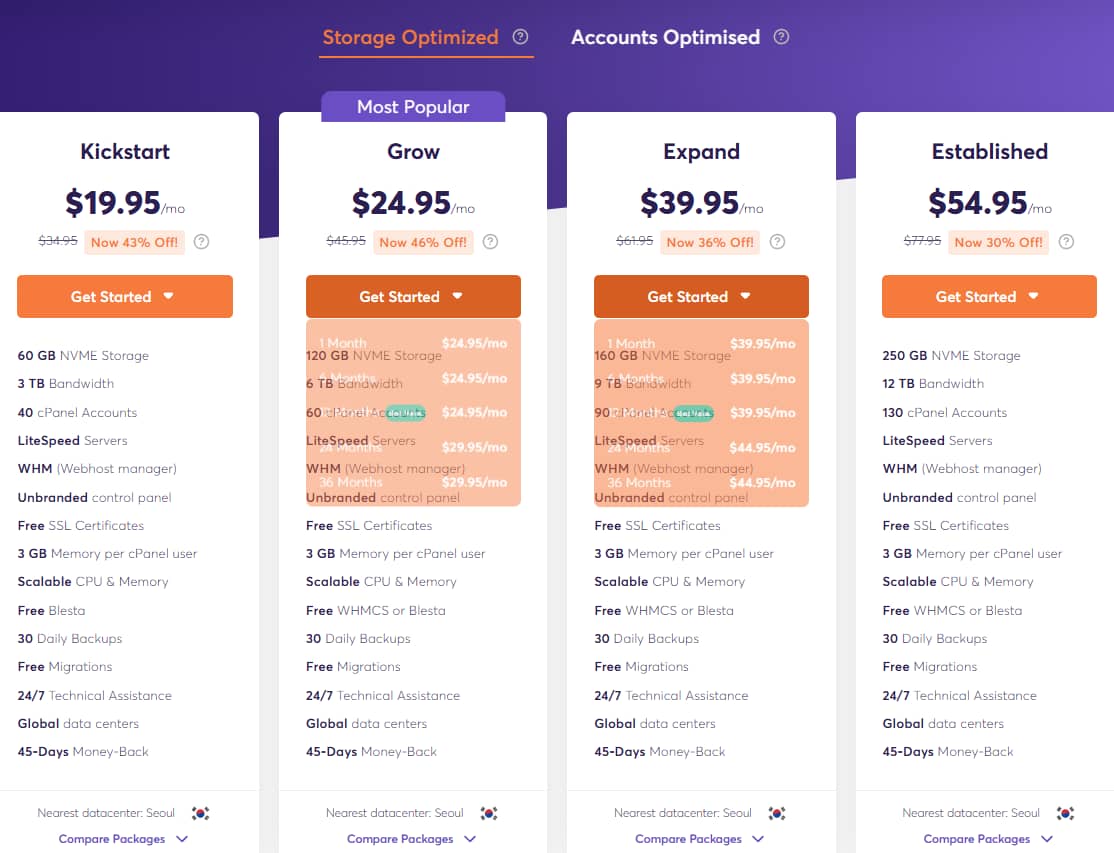Click Compare Packages link under Kickstart
This screenshot has width=1114, height=853.
[123, 839]
